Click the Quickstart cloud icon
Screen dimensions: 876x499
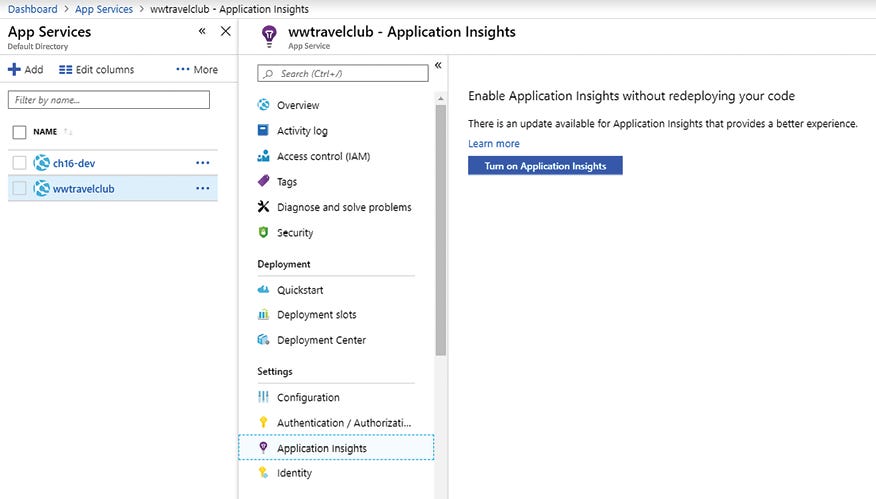263,289
